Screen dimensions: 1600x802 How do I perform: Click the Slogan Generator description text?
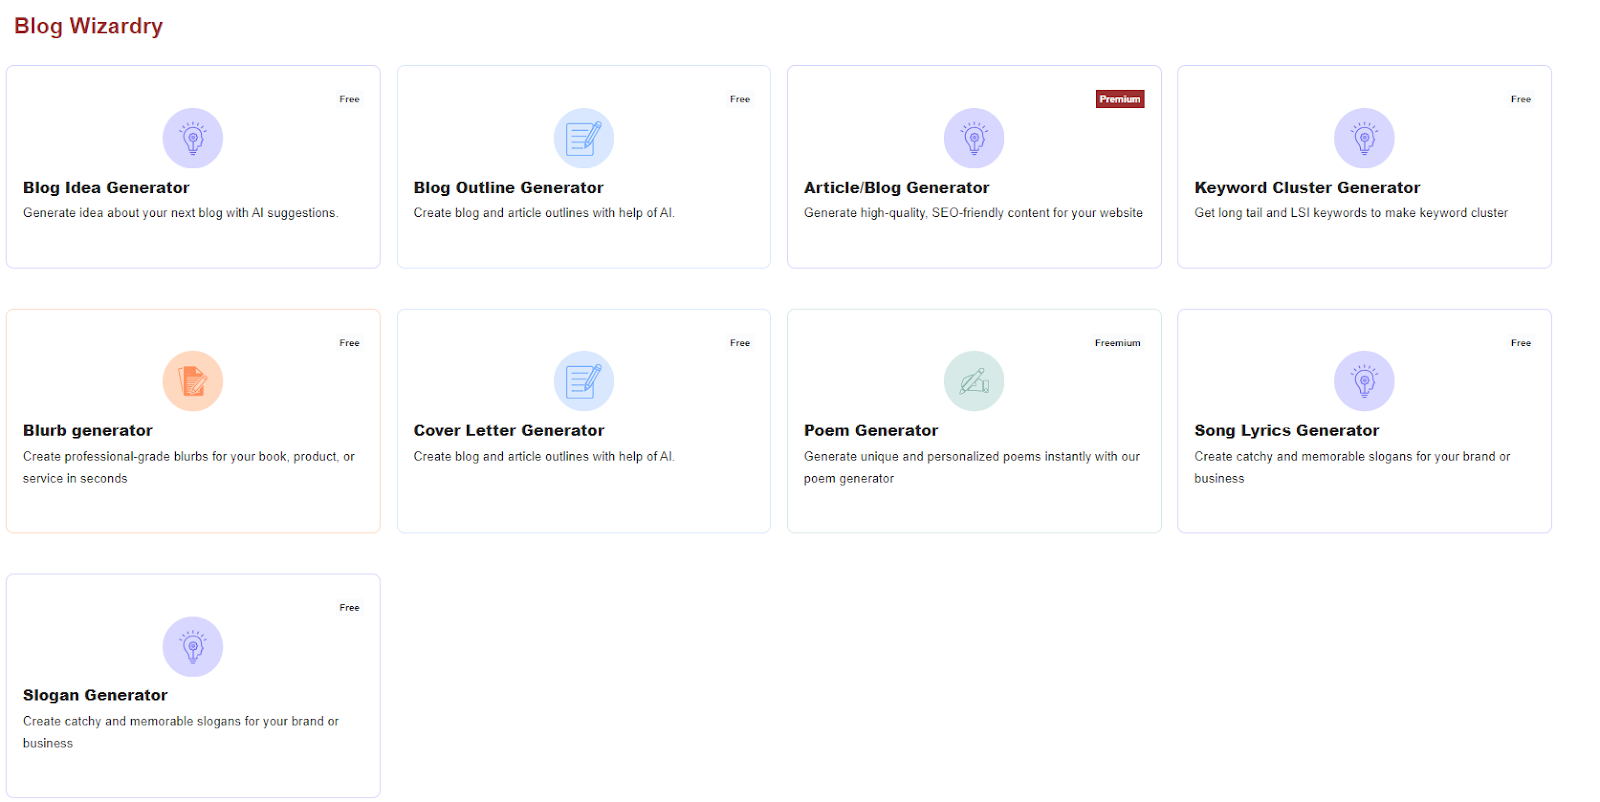pyautogui.click(x=181, y=732)
